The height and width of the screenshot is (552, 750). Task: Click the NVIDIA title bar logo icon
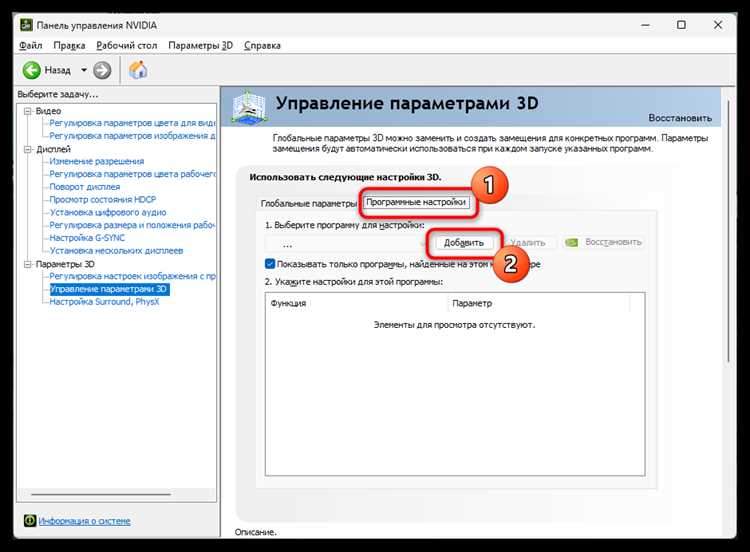[27, 25]
